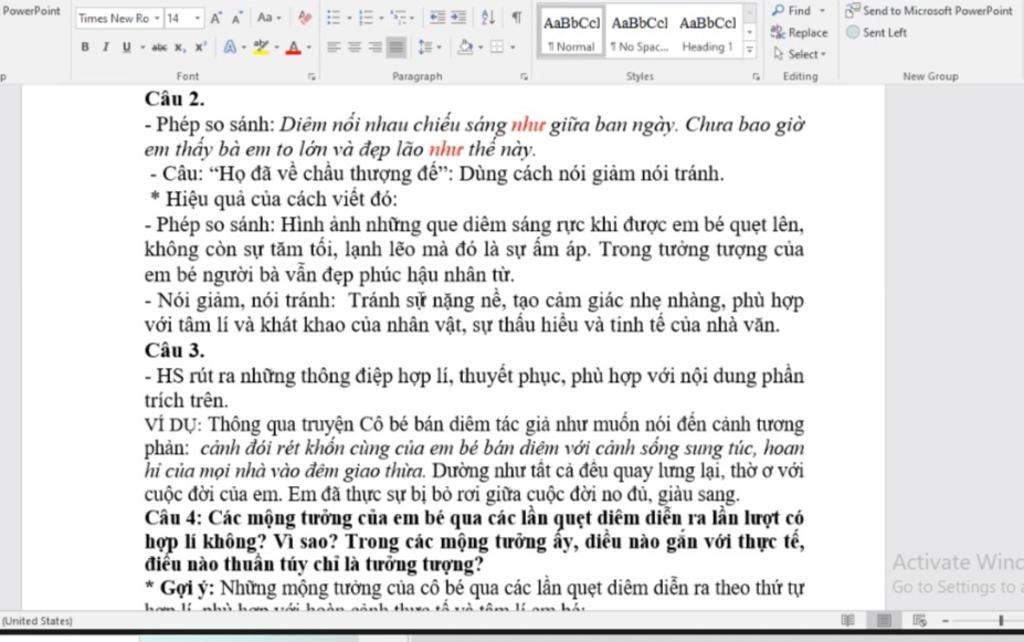
Task: Open the Select dropdown
Action: coord(800,54)
